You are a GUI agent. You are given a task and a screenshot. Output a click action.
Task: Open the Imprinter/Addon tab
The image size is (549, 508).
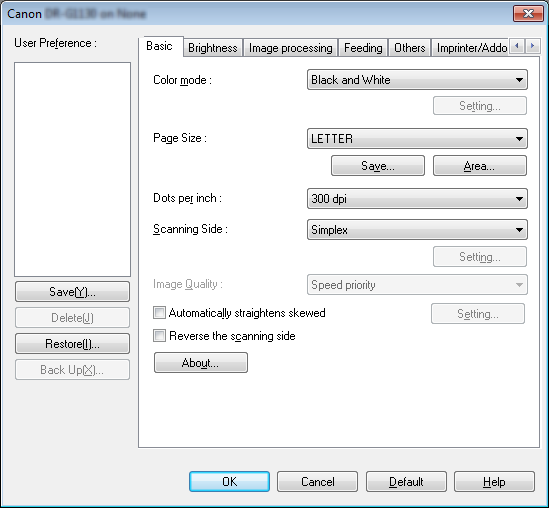point(471,48)
